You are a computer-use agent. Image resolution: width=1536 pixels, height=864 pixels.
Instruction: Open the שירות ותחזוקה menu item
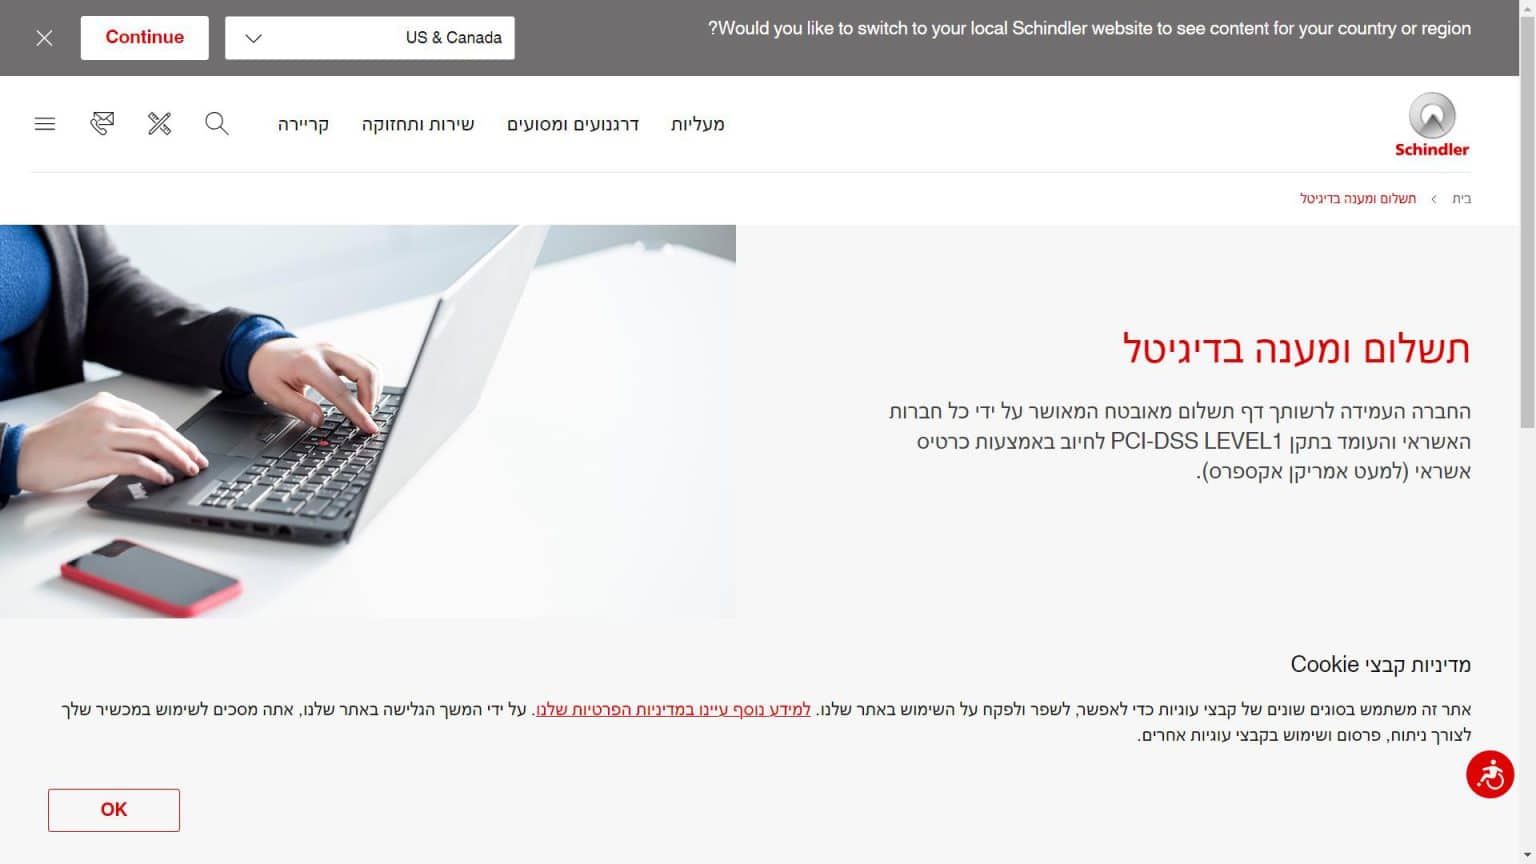point(418,124)
